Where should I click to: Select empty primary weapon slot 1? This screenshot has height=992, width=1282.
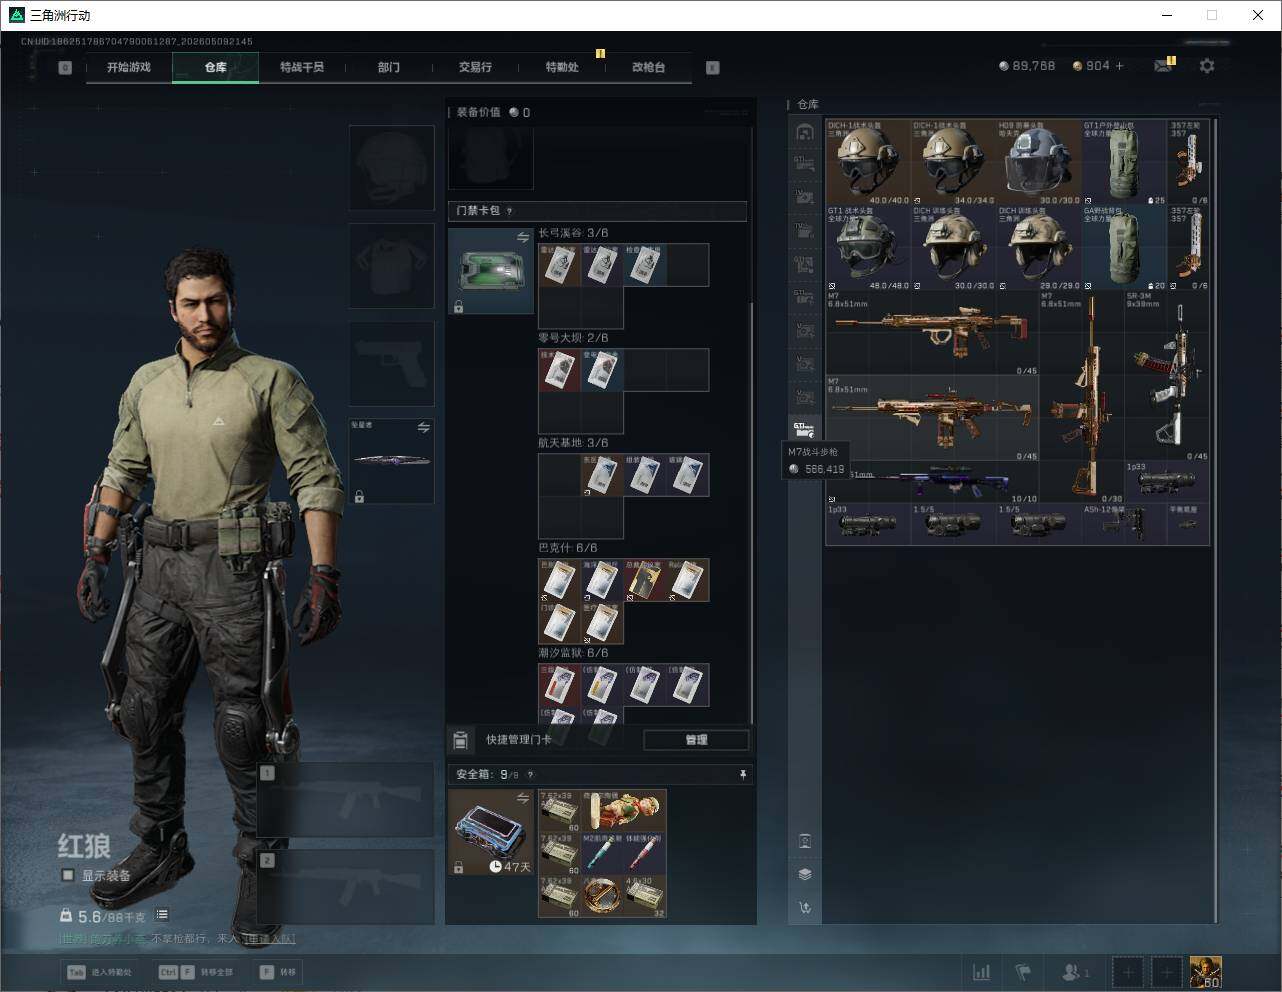[x=346, y=800]
